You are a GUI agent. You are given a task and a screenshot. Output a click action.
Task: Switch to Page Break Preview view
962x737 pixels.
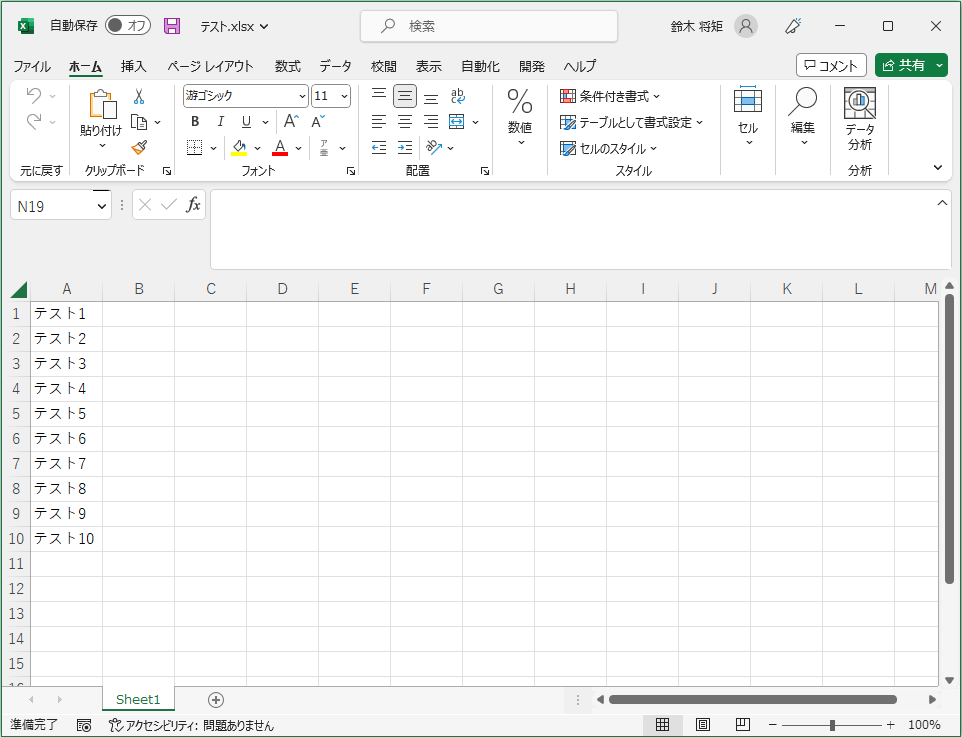742,725
